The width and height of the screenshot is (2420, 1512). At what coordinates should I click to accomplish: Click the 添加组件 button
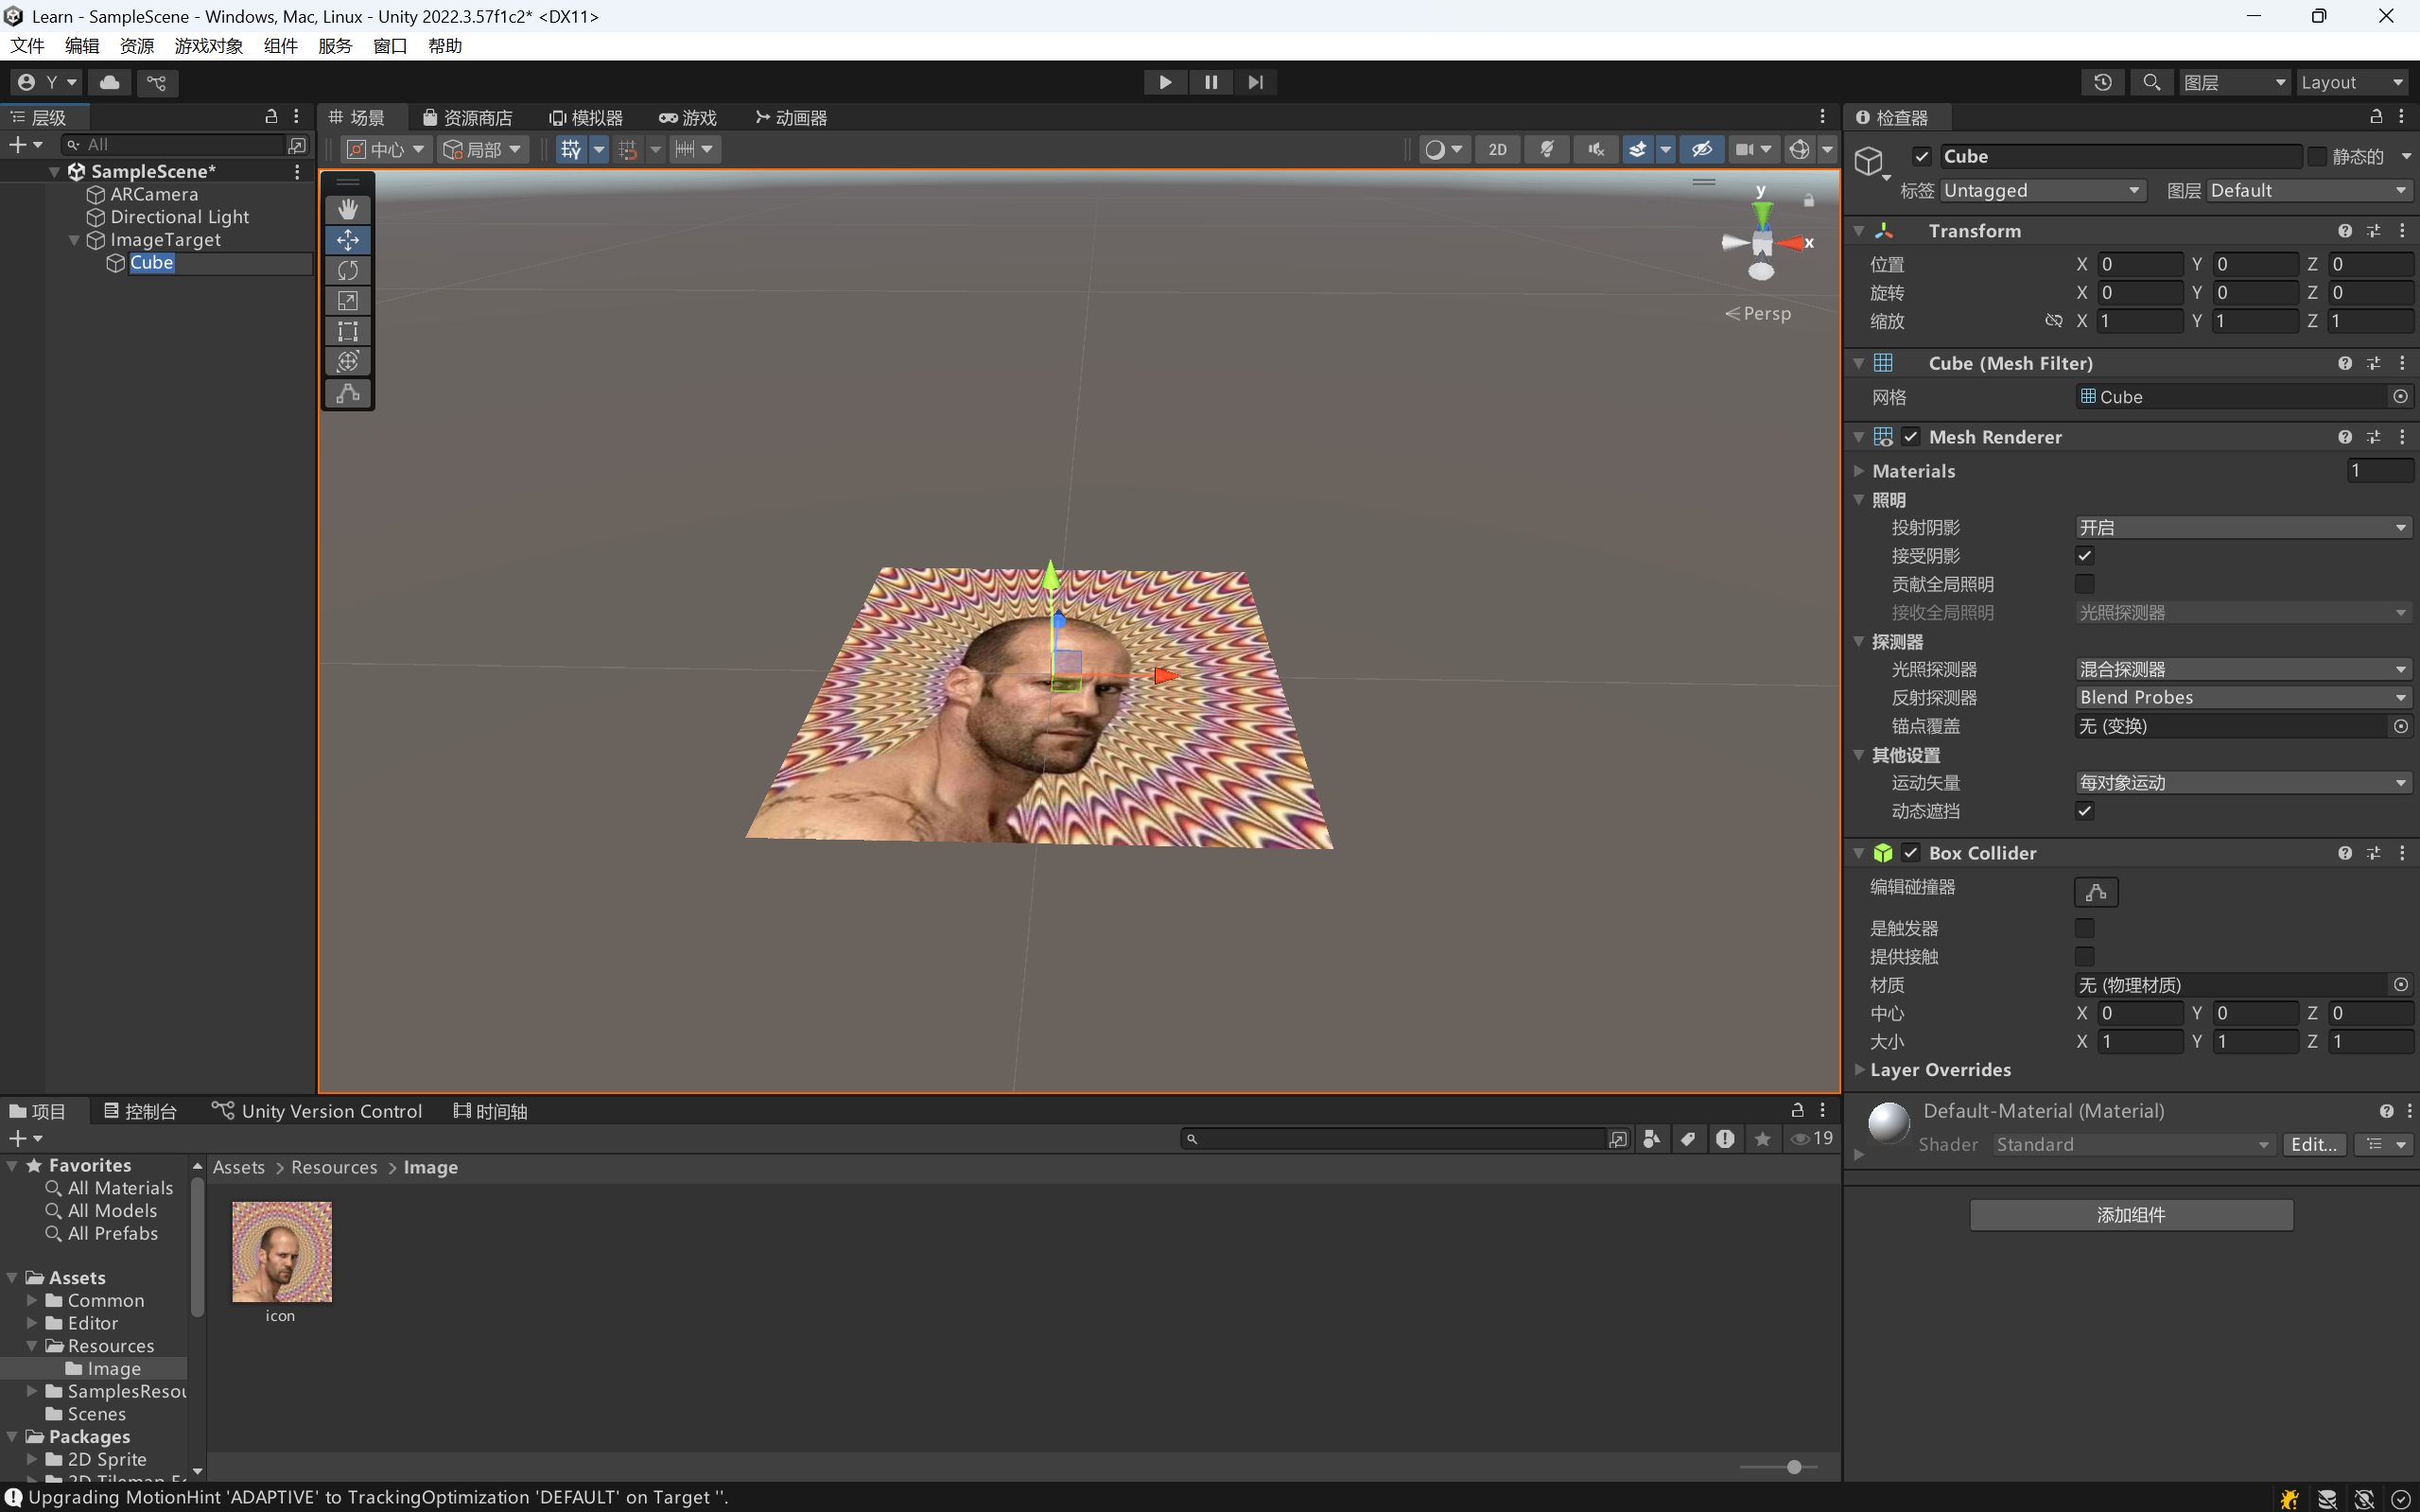(x=2130, y=1215)
